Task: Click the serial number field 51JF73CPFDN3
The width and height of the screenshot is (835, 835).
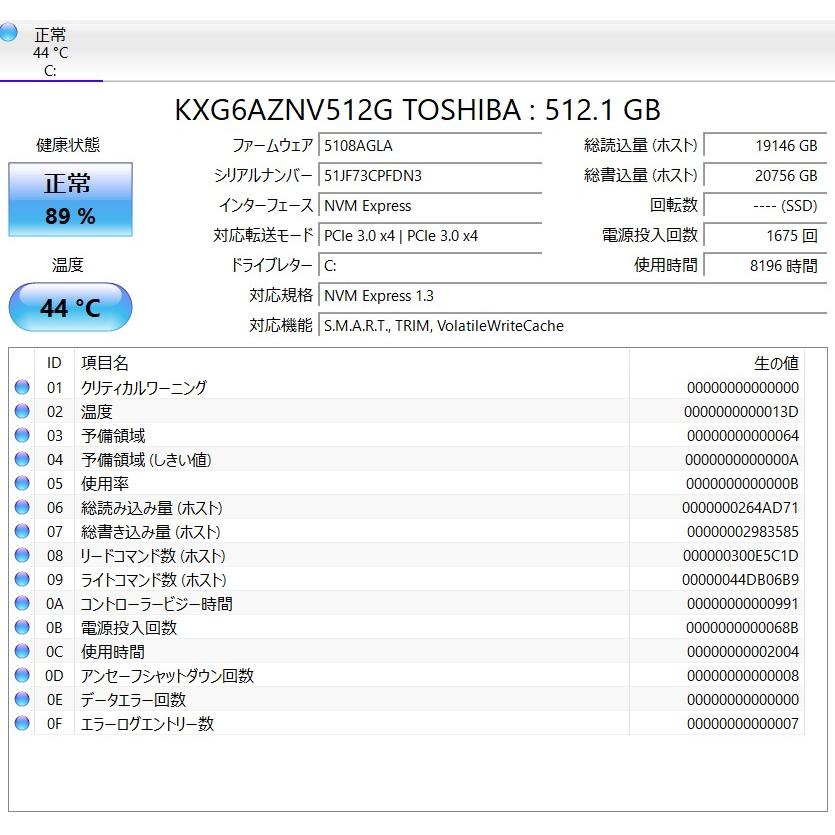Action: point(430,175)
